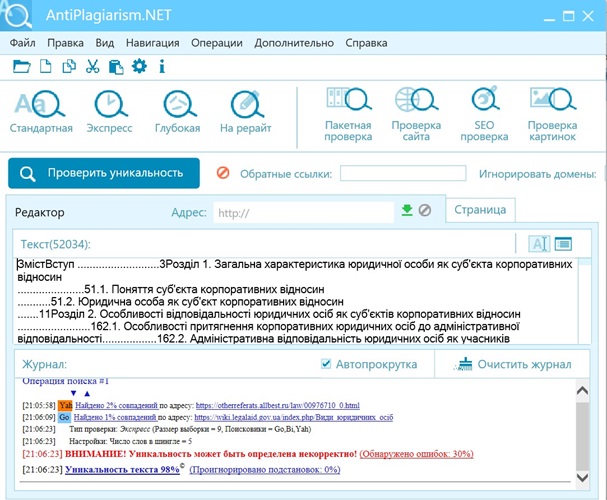Open settings gear icon
Screen dimensions: 607x500
click(x=139, y=66)
